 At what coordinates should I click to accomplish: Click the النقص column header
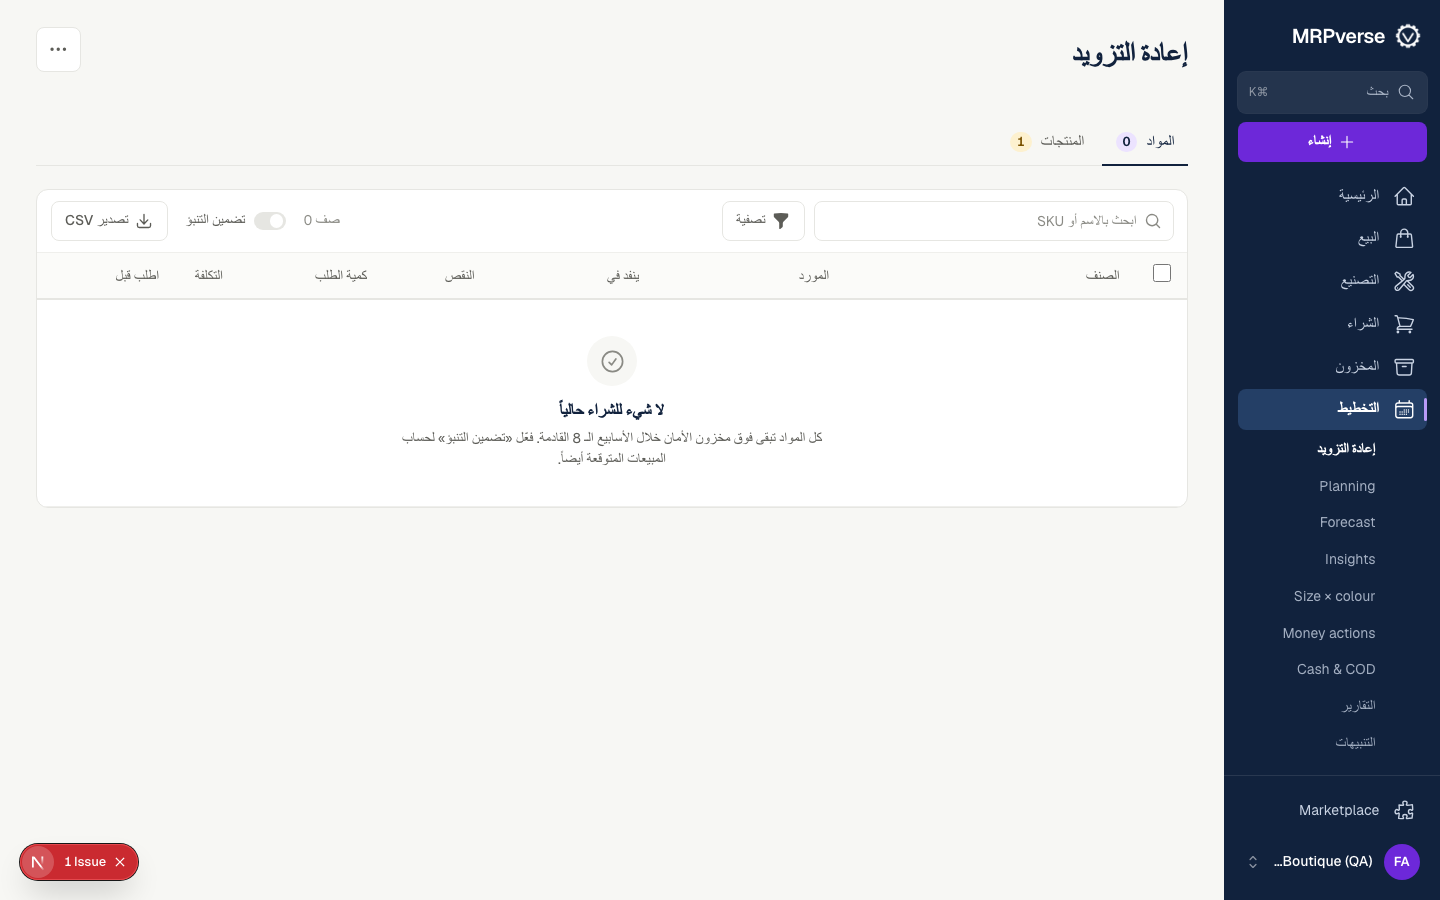click(460, 275)
